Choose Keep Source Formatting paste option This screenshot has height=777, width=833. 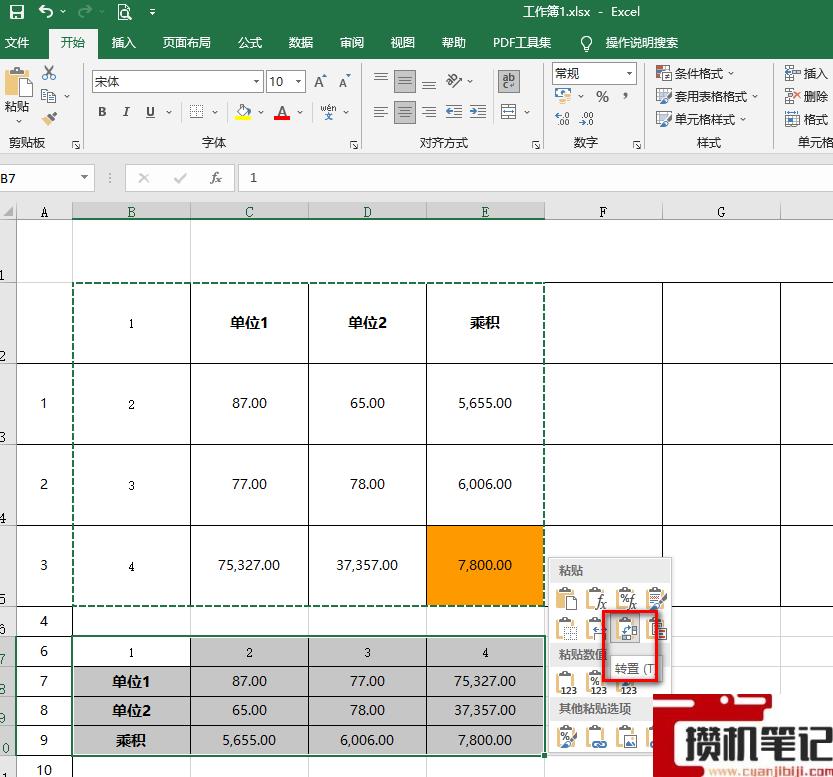657,599
